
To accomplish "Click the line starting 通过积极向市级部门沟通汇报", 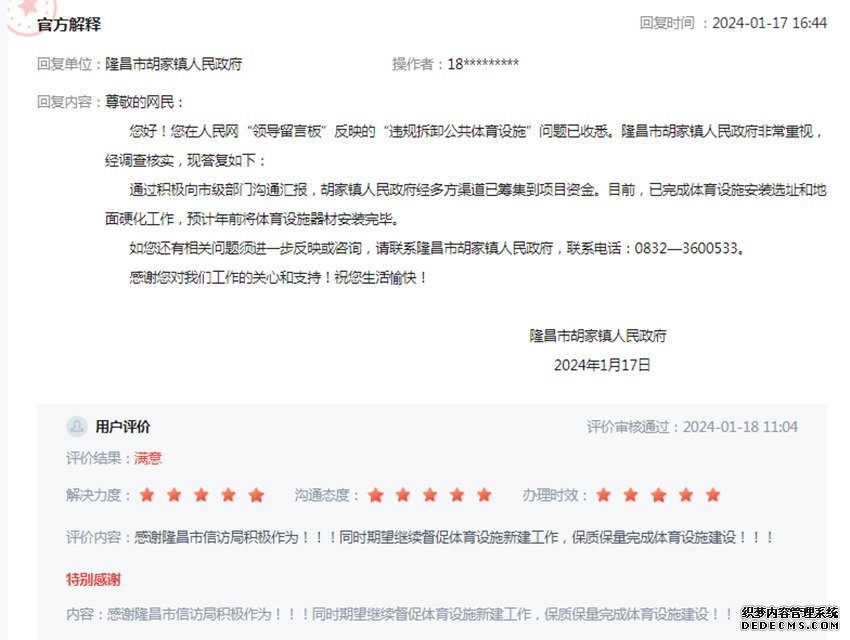I will tap(478, 190).
